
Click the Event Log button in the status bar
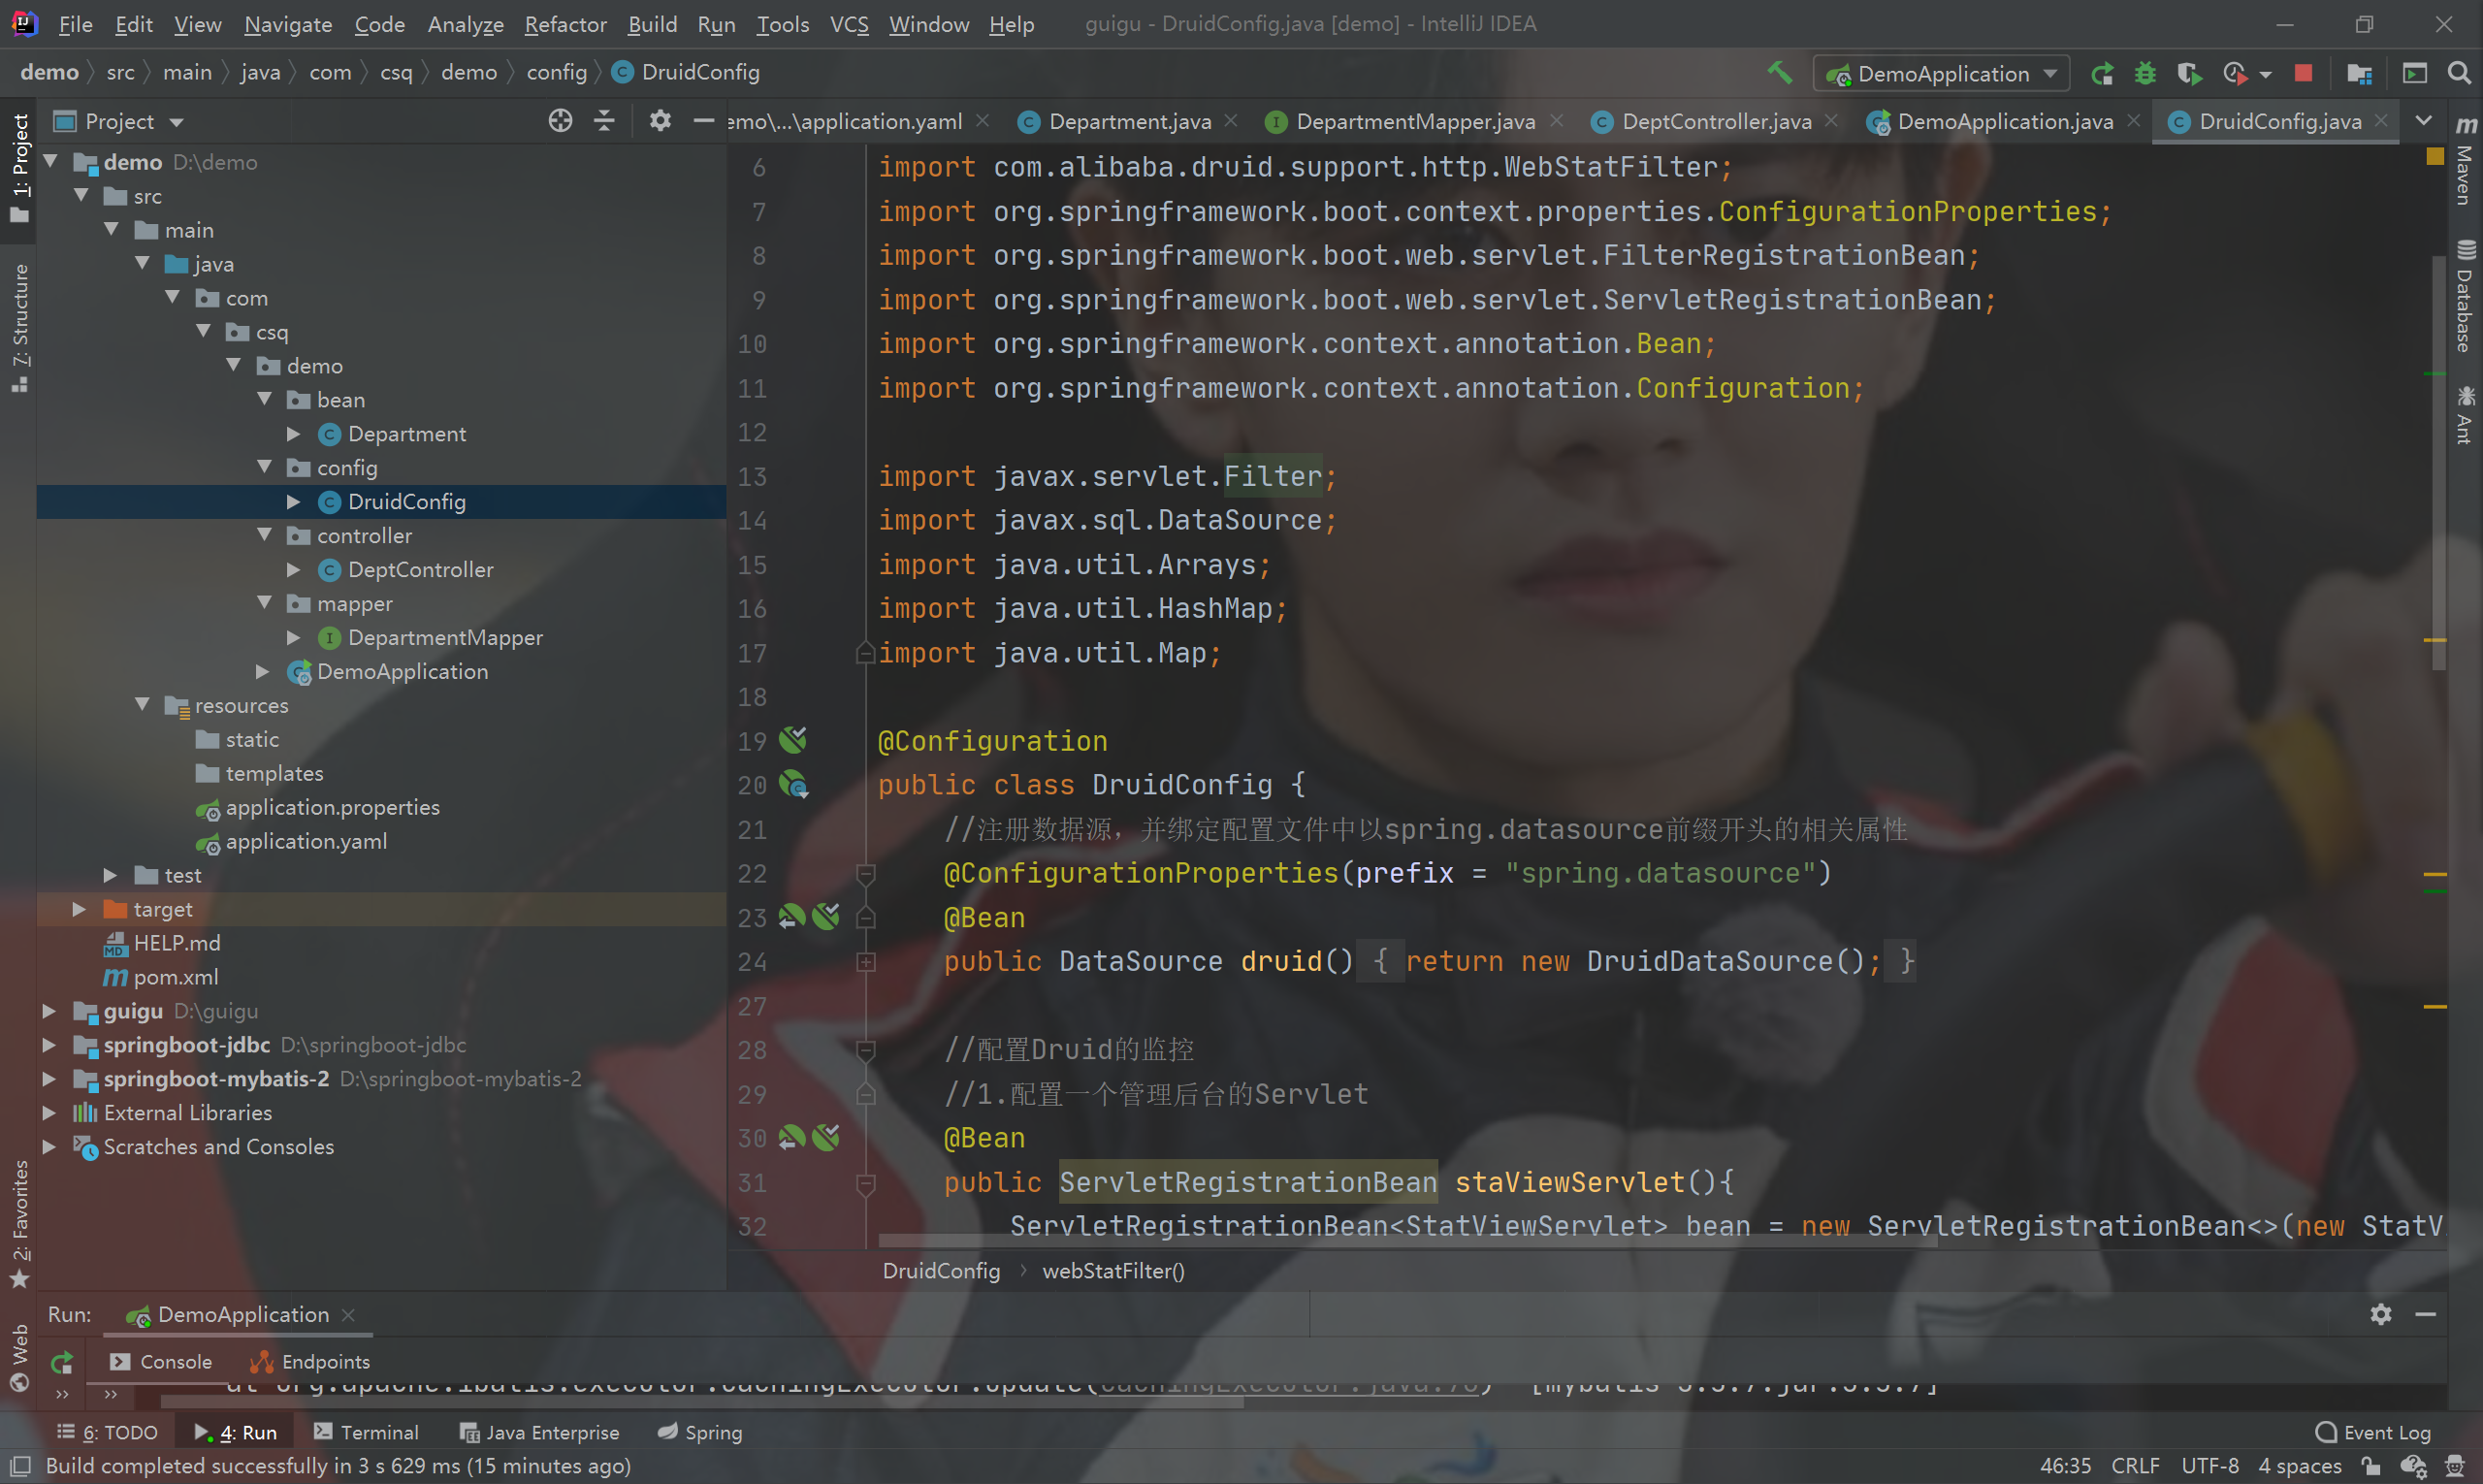[2373, 1432]
